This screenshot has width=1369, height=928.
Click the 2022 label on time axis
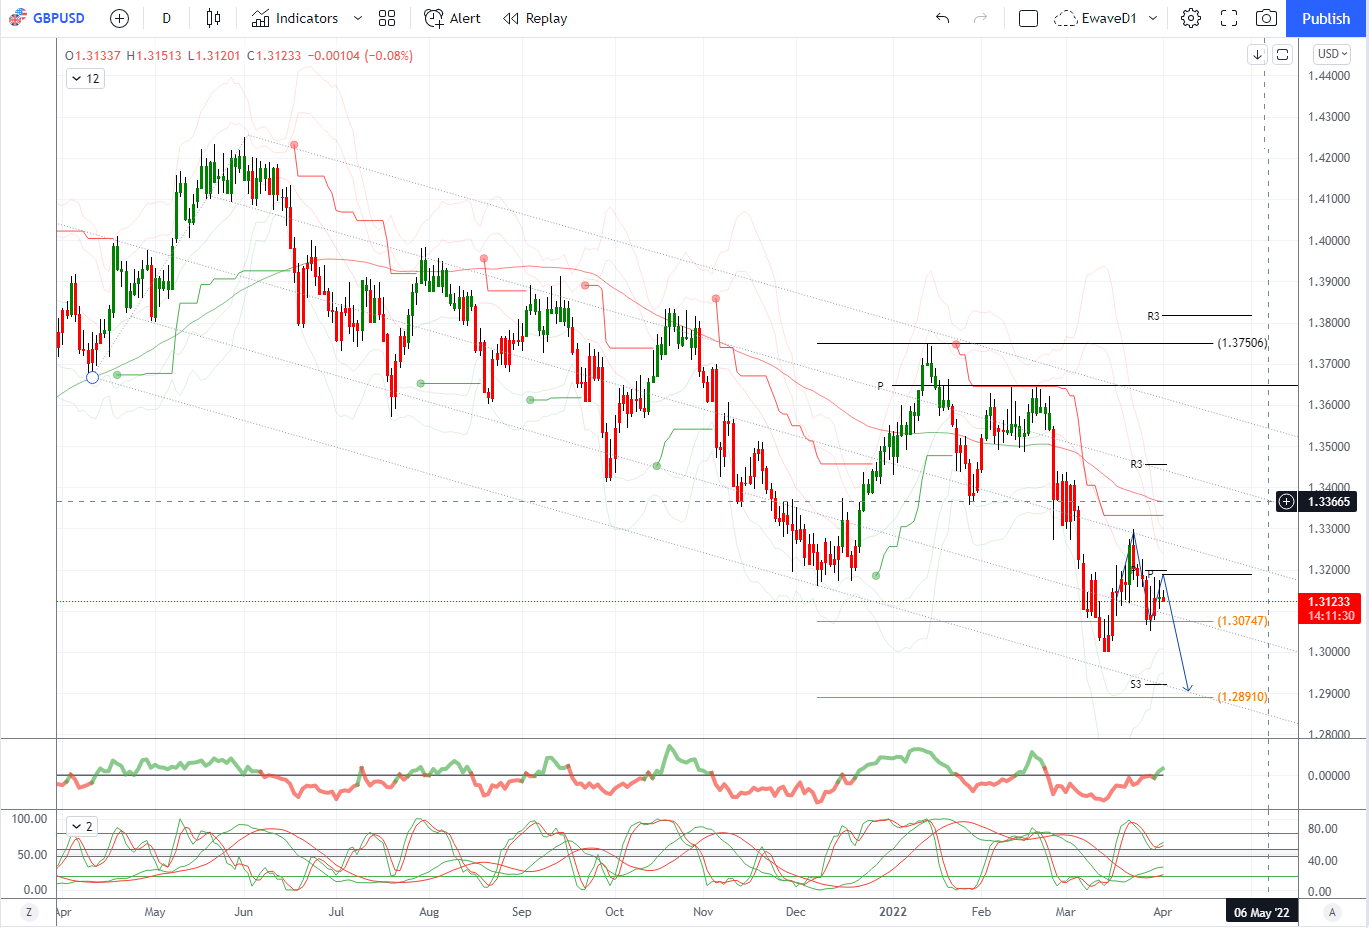893,912
